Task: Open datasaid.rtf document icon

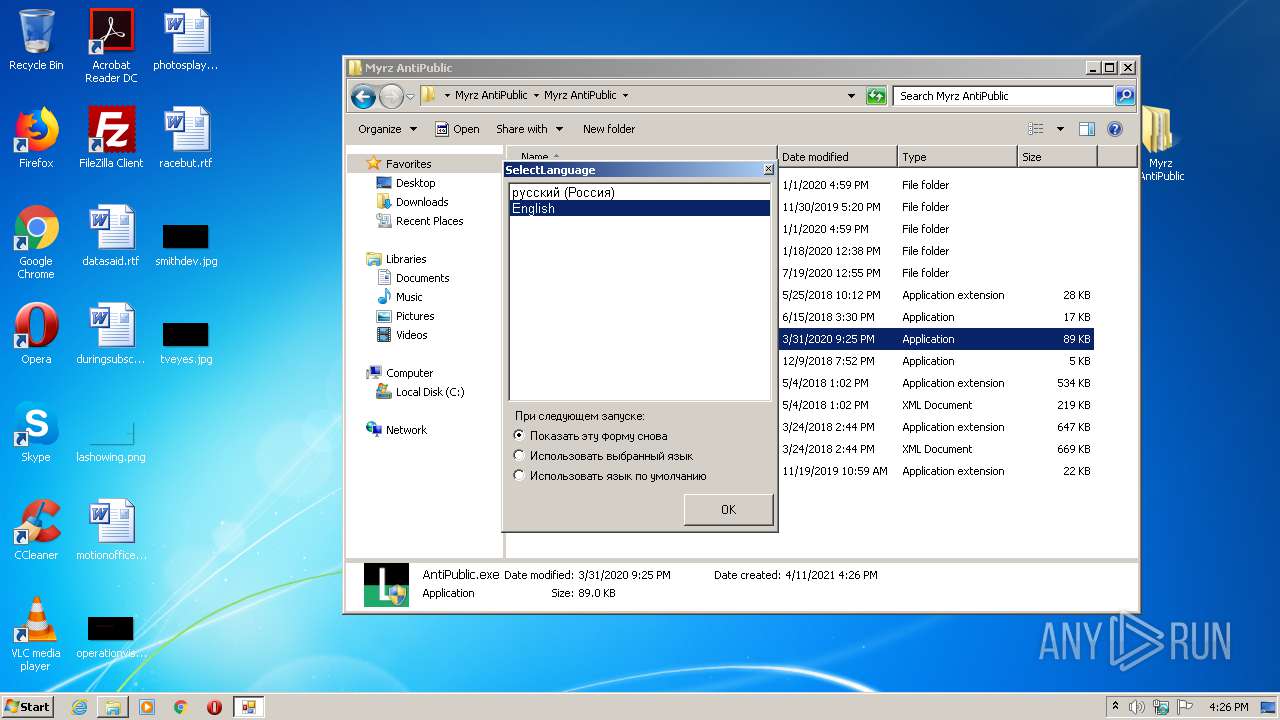Action: click(x=111, y=236)
